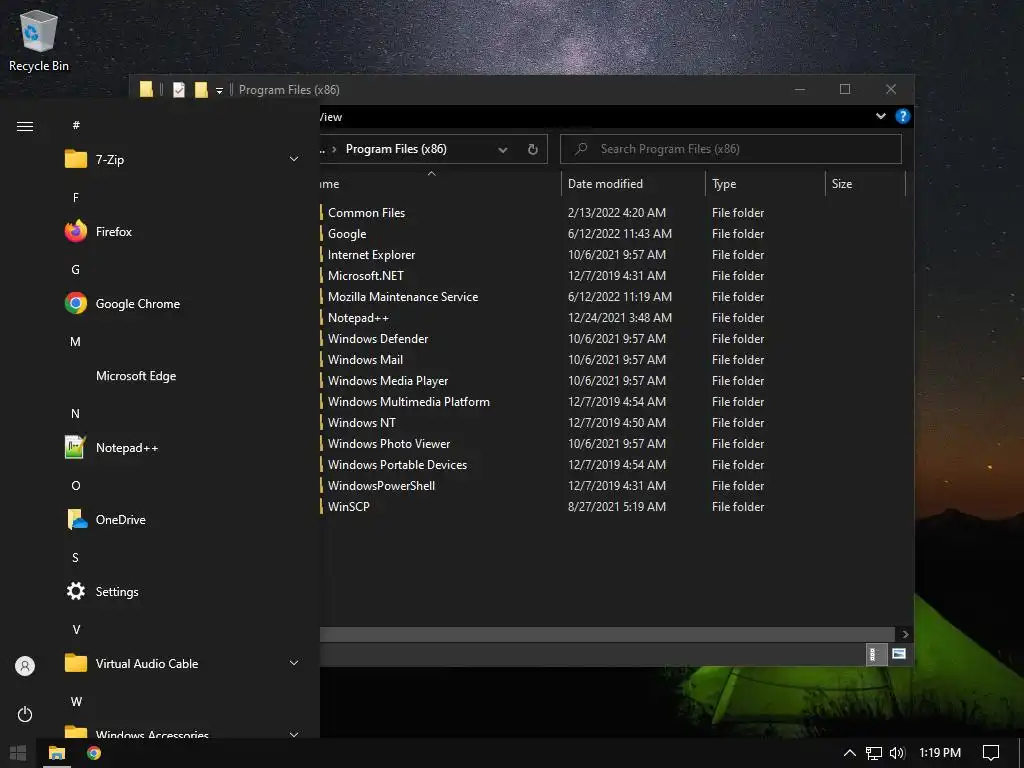Select the Common Files folder
The height and width of the screenshot is (768, 1024).
pyautogui.click(x=366, y=213)
